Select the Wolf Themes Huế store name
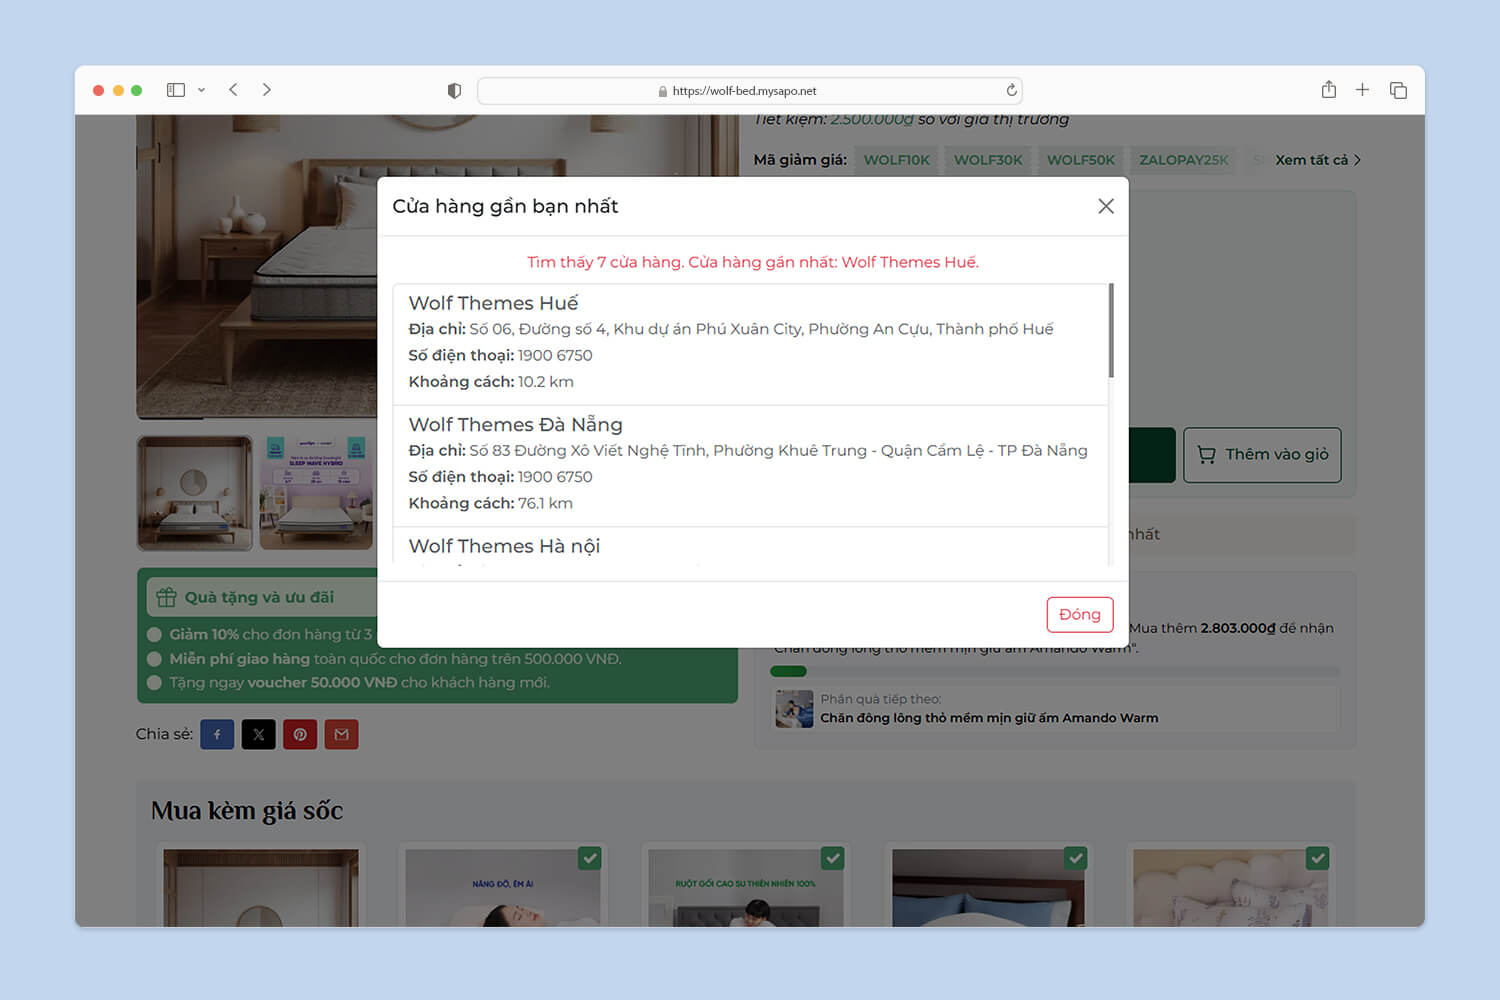 [x=493, y=303]
